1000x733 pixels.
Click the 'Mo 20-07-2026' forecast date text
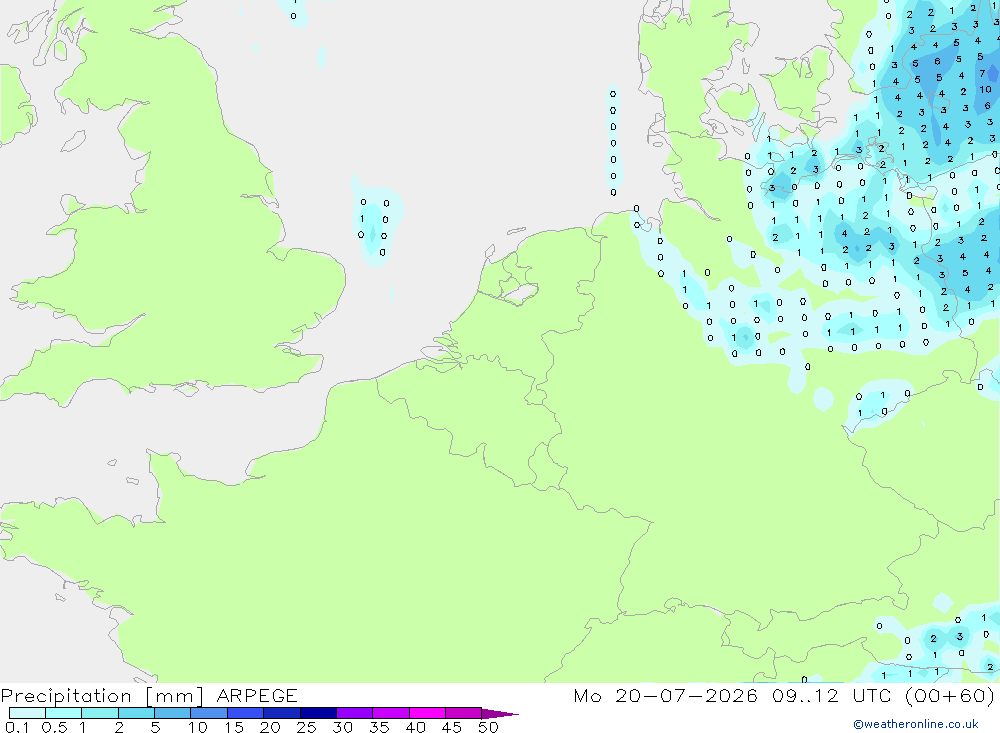[666, 696]
